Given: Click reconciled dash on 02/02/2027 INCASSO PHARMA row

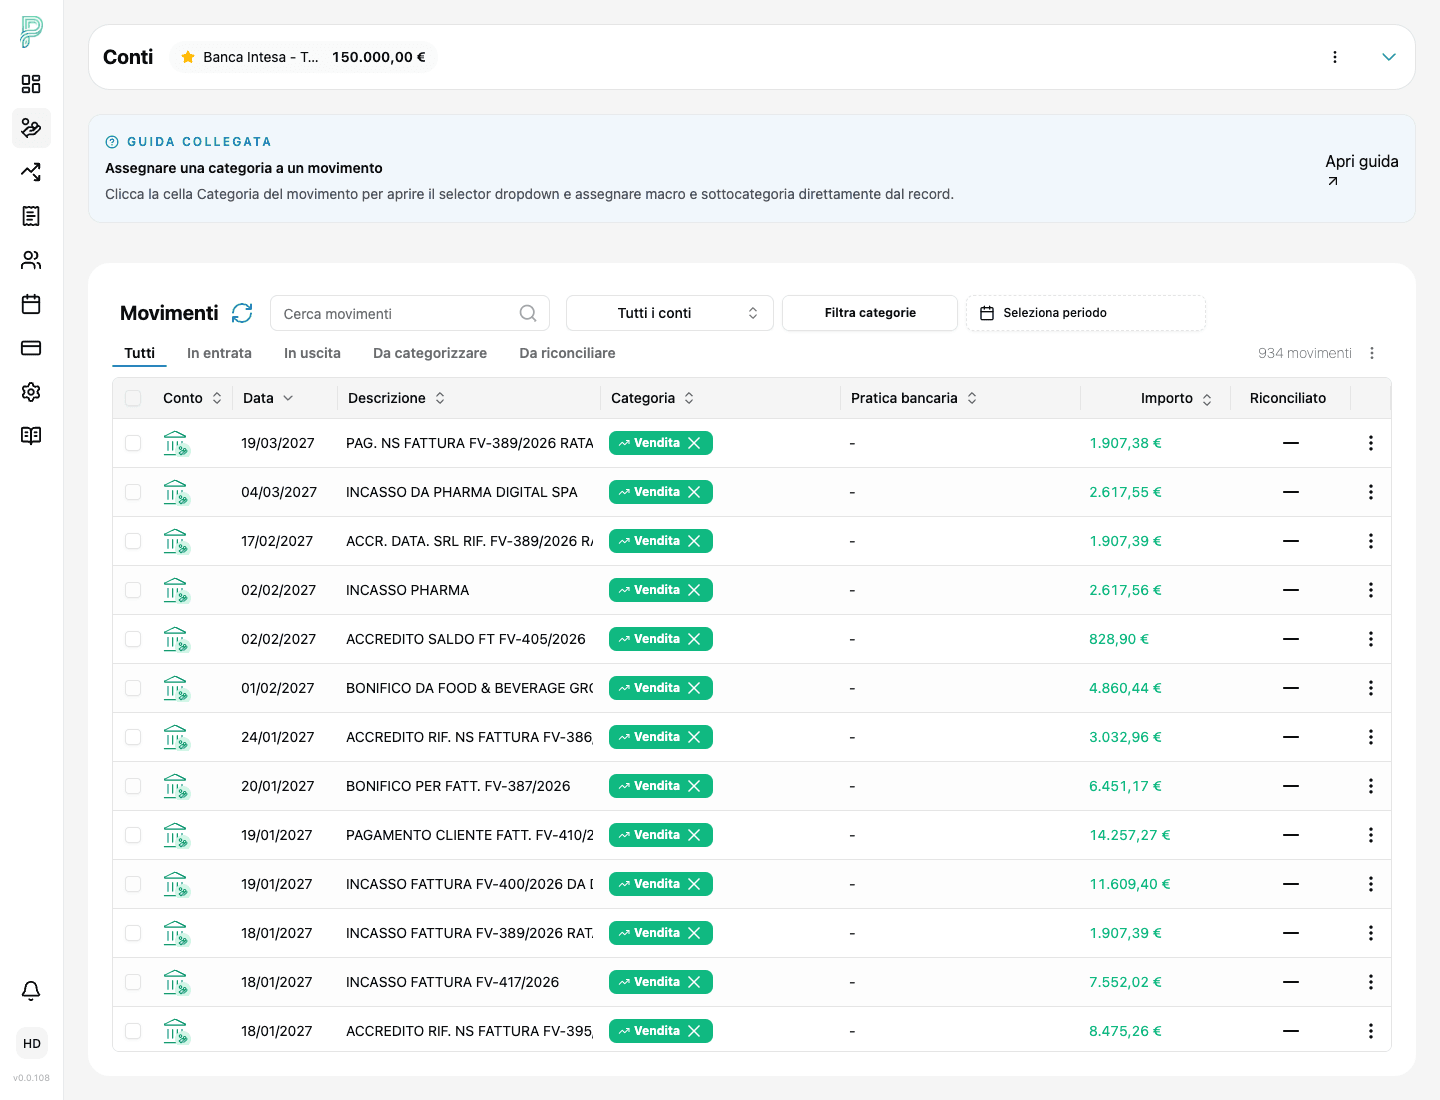Looking at the screenshot, I should pyautogui.click(x=1291, y=590).
